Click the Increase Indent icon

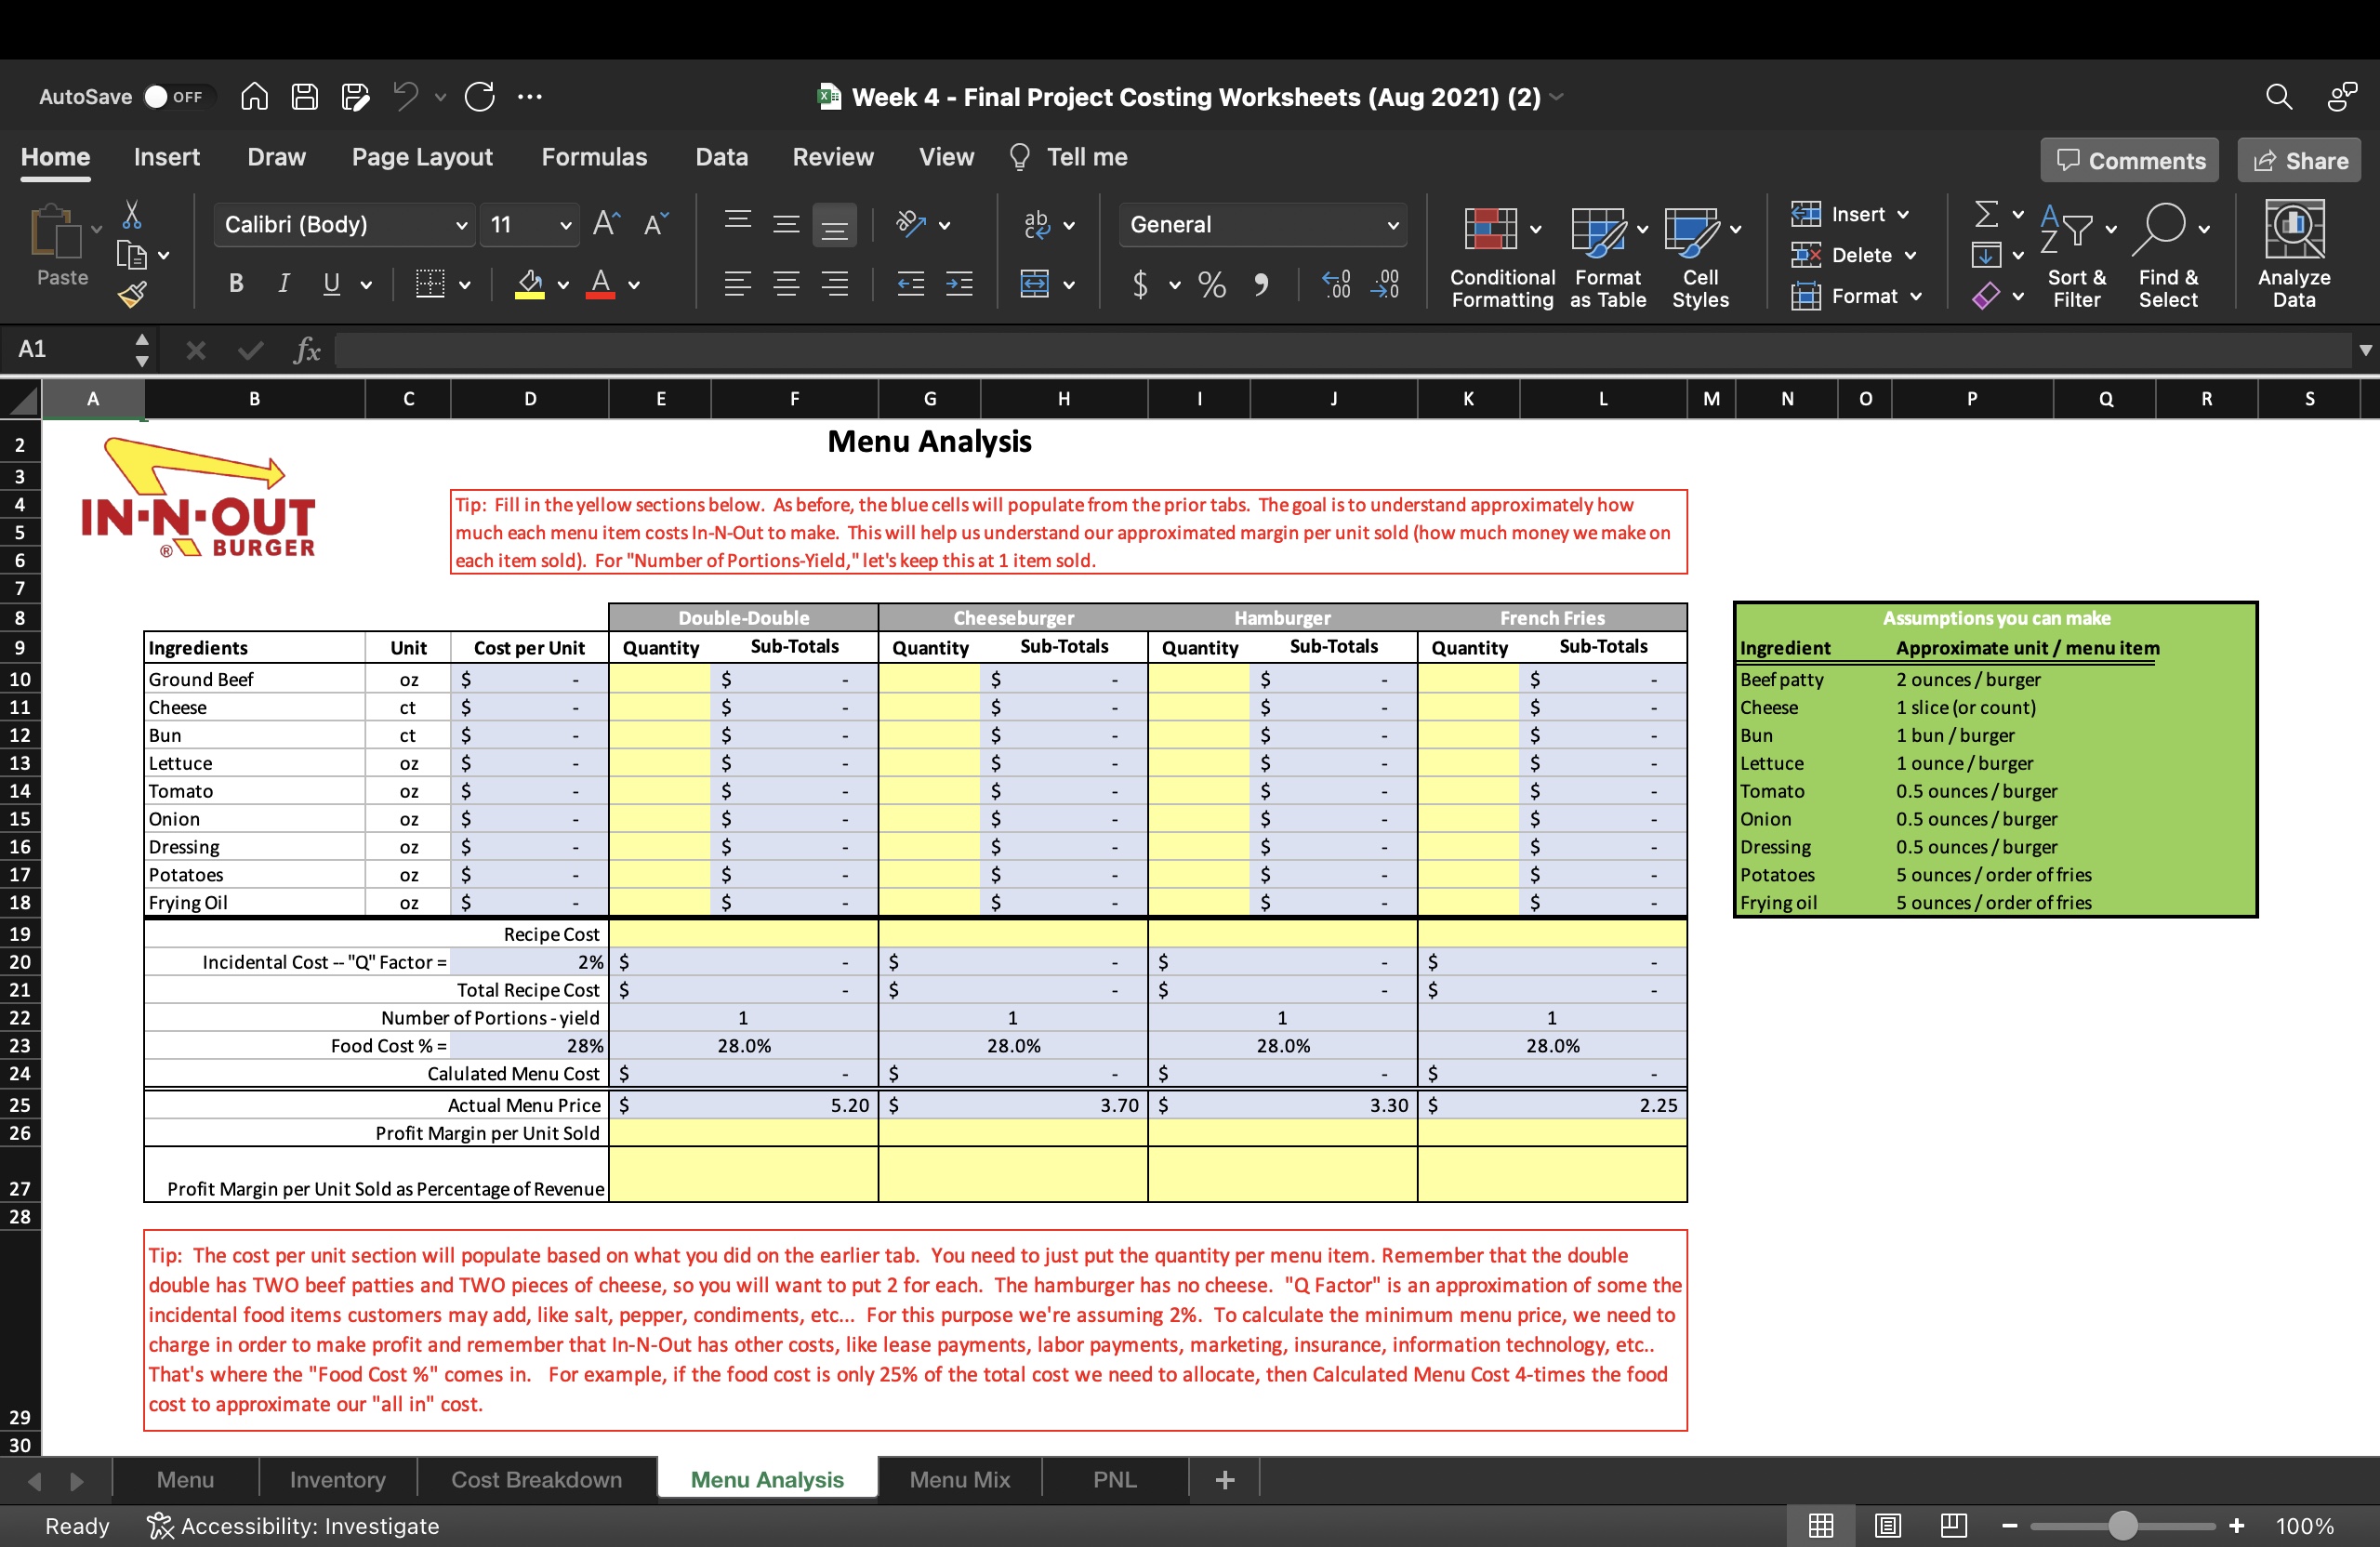click(959, 284)
